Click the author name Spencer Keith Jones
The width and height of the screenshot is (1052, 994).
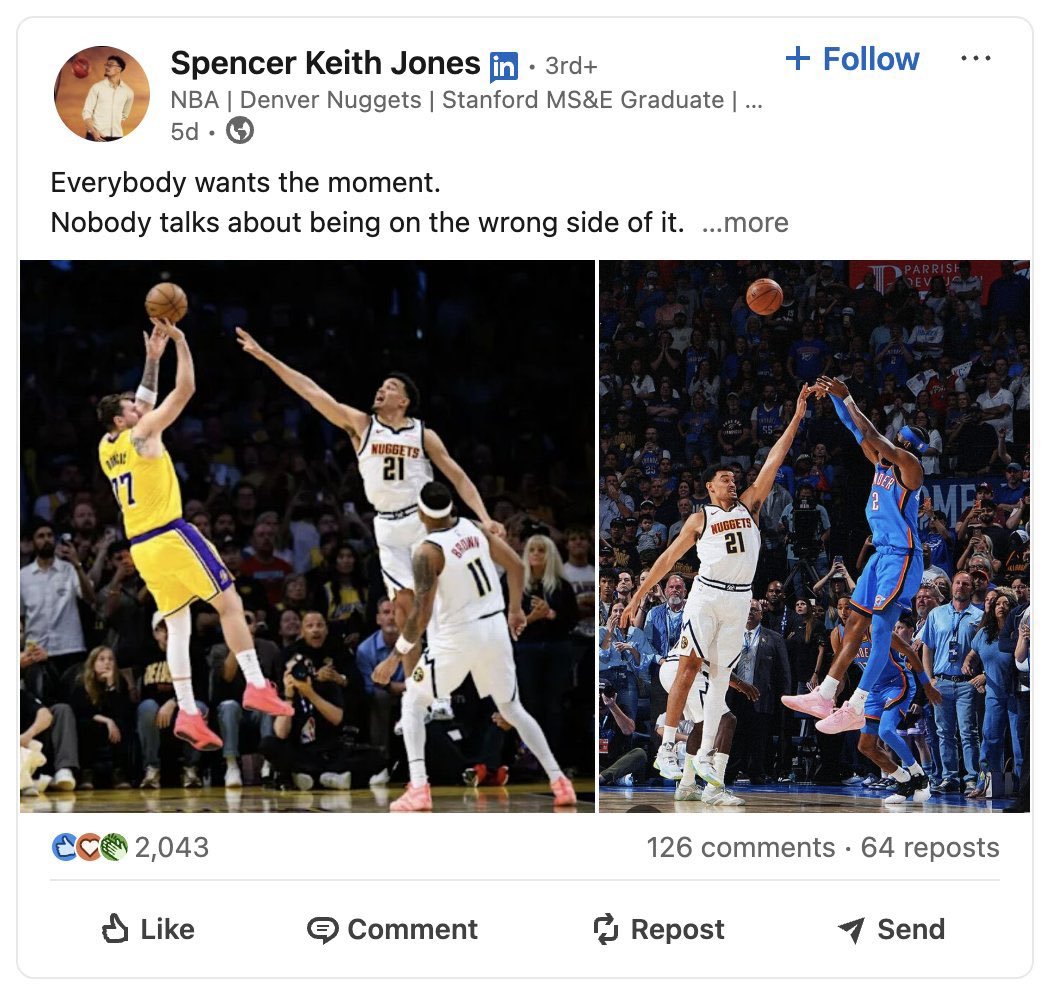click(325, 63)
